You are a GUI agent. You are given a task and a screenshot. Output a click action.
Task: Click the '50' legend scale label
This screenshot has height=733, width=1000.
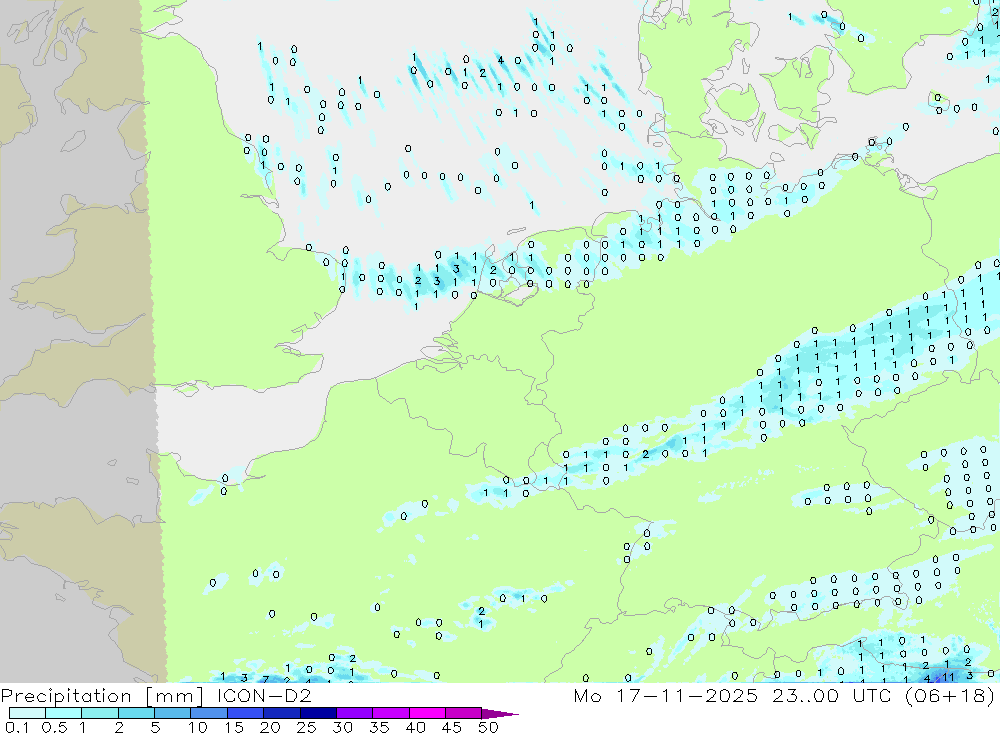pos(488,727)
